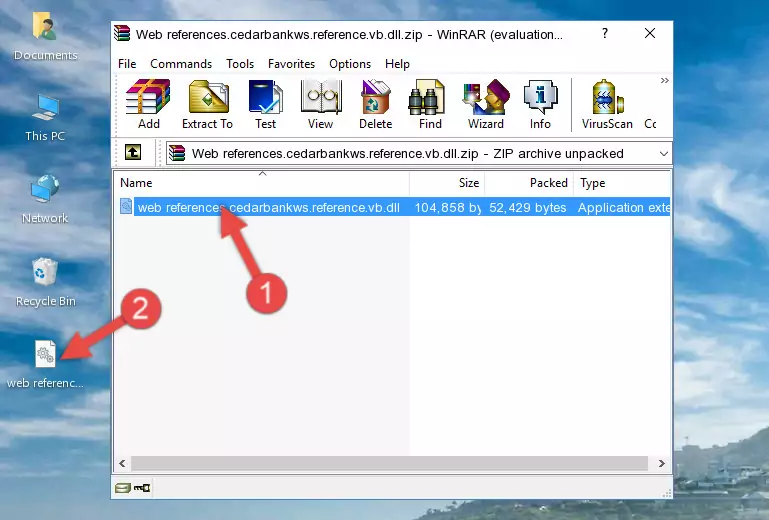Open the View file tool
This screenshot has height=520, width=769.
pos(320,104)
